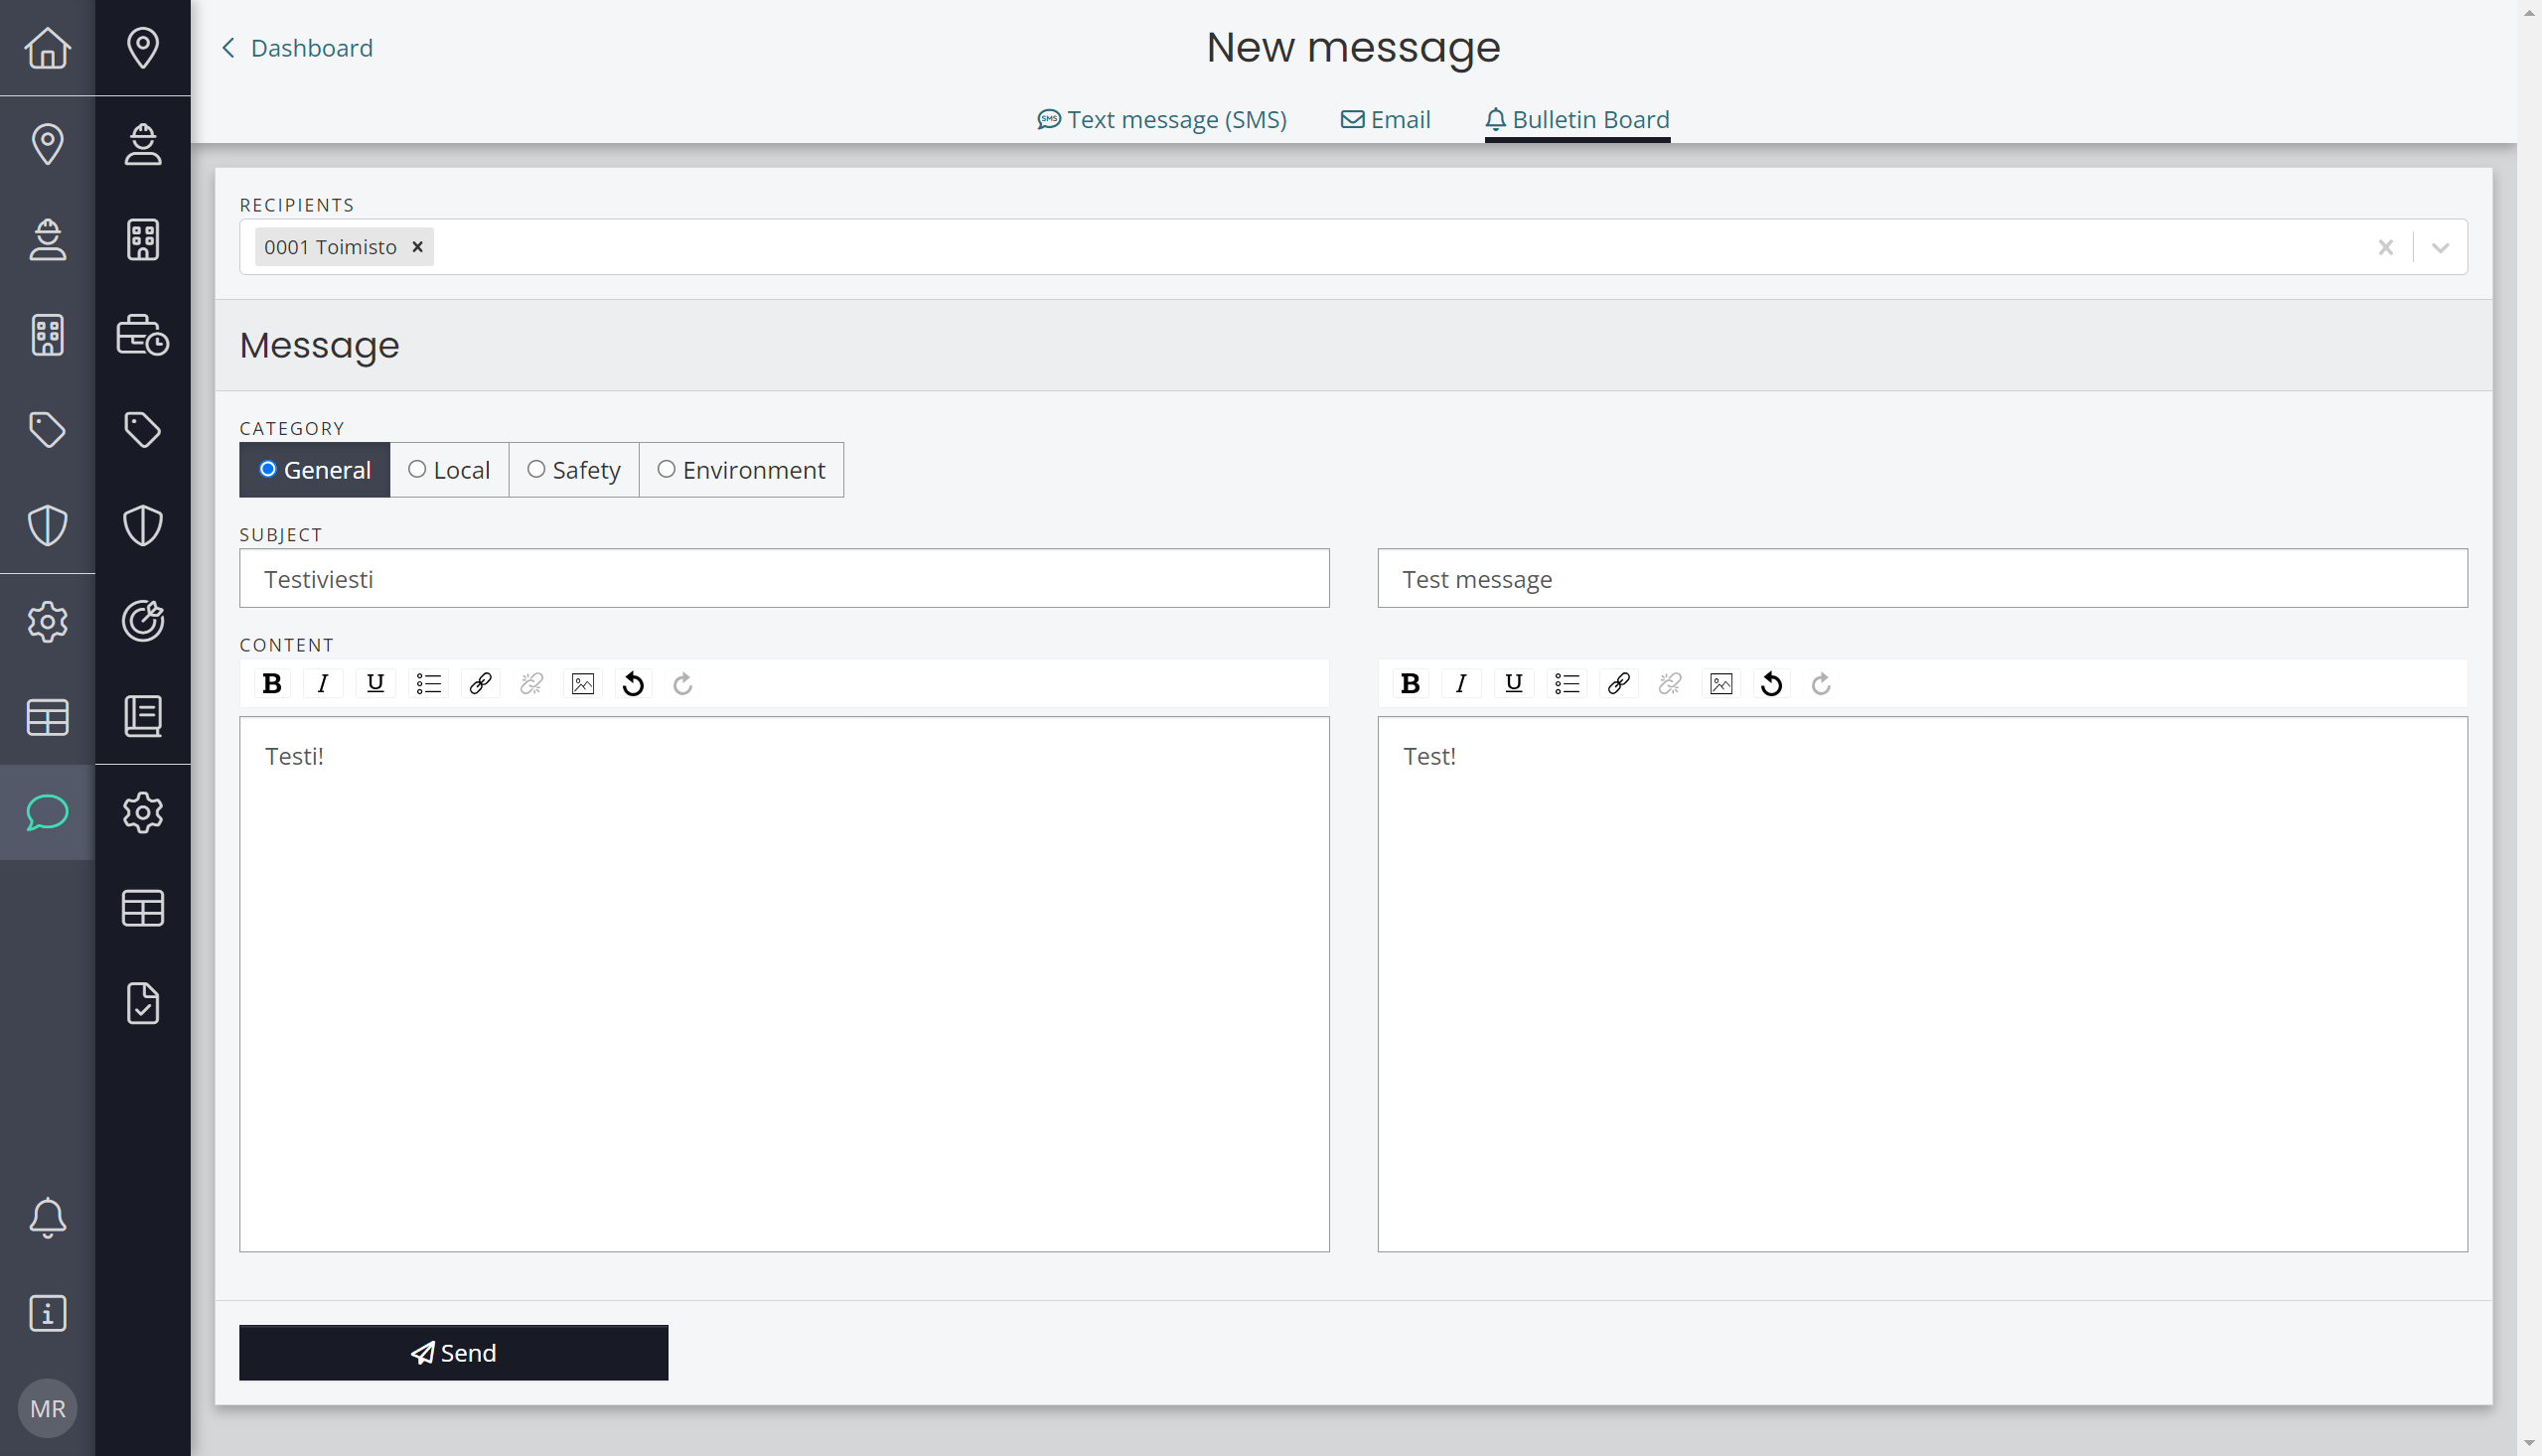Insert bullet list in the left editor
The width and height of the screenshot is (2542, 1456).
pos(428,684)
